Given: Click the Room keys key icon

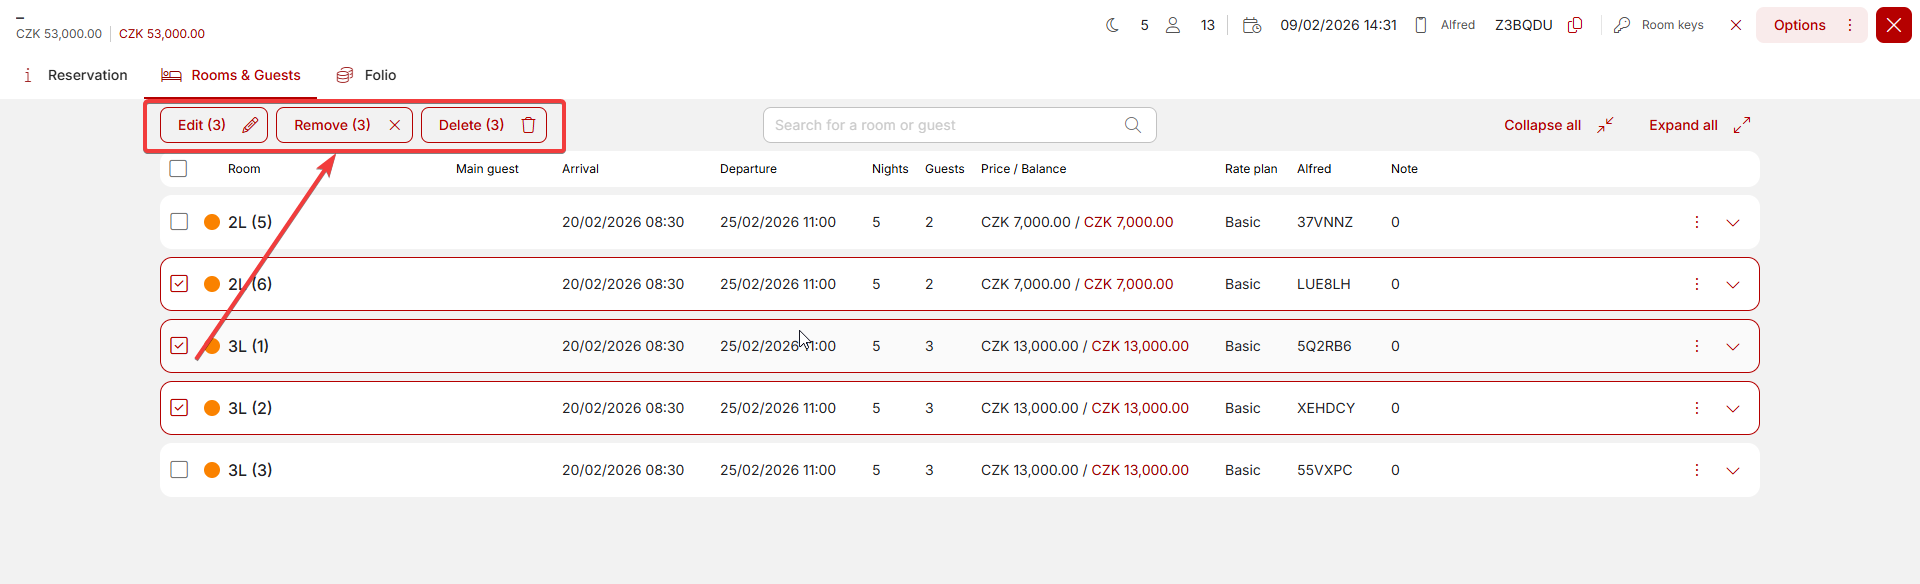Looking at the screenshot, I should point(1622,25).
